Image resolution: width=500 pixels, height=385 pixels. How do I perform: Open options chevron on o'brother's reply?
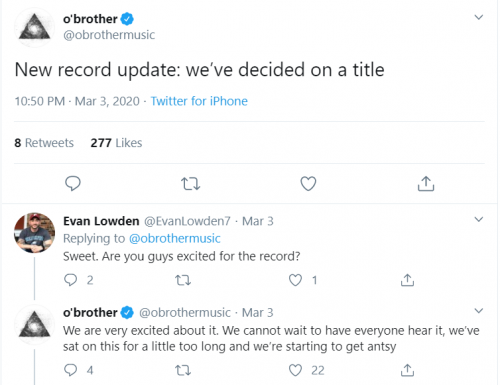click(479, 311)
